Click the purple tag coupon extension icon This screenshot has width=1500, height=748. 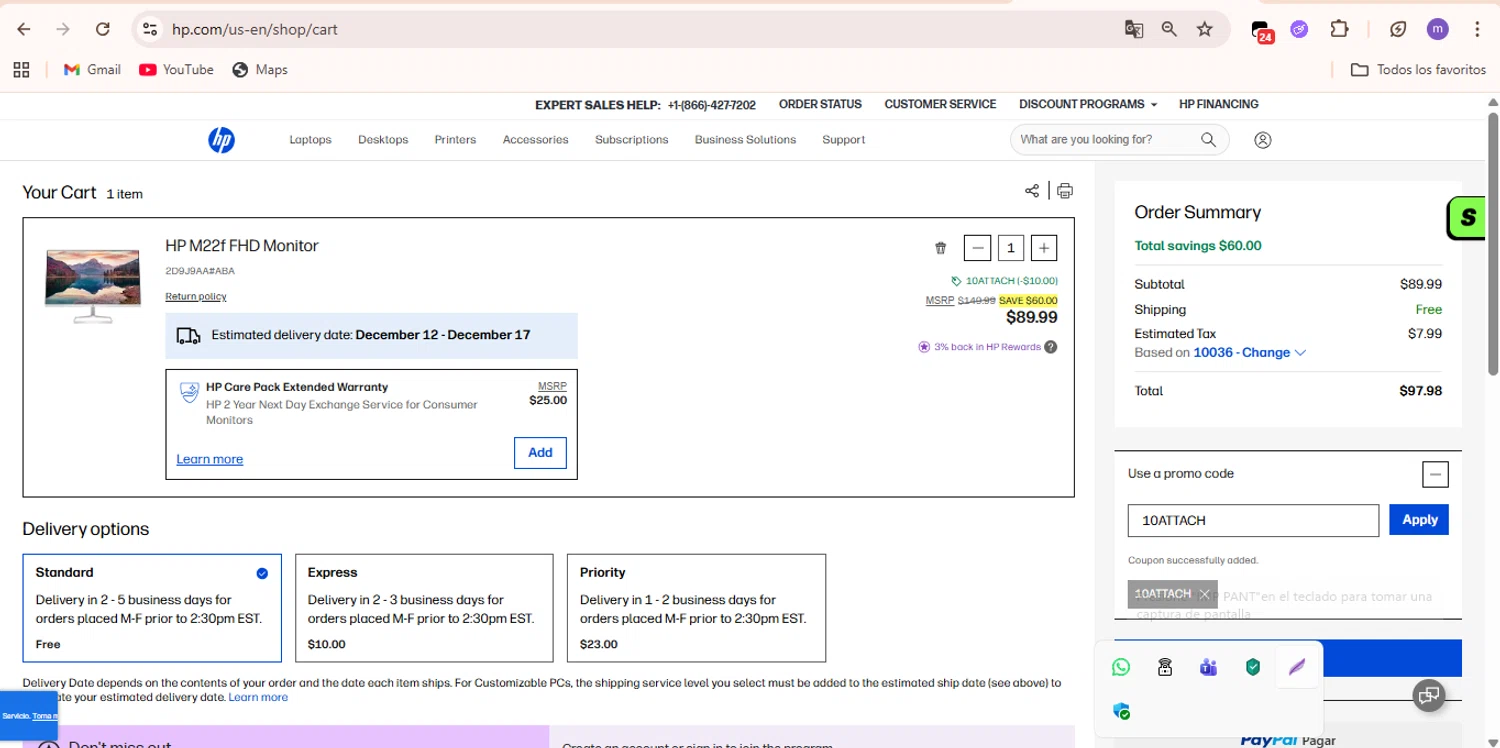[1299, 29]
